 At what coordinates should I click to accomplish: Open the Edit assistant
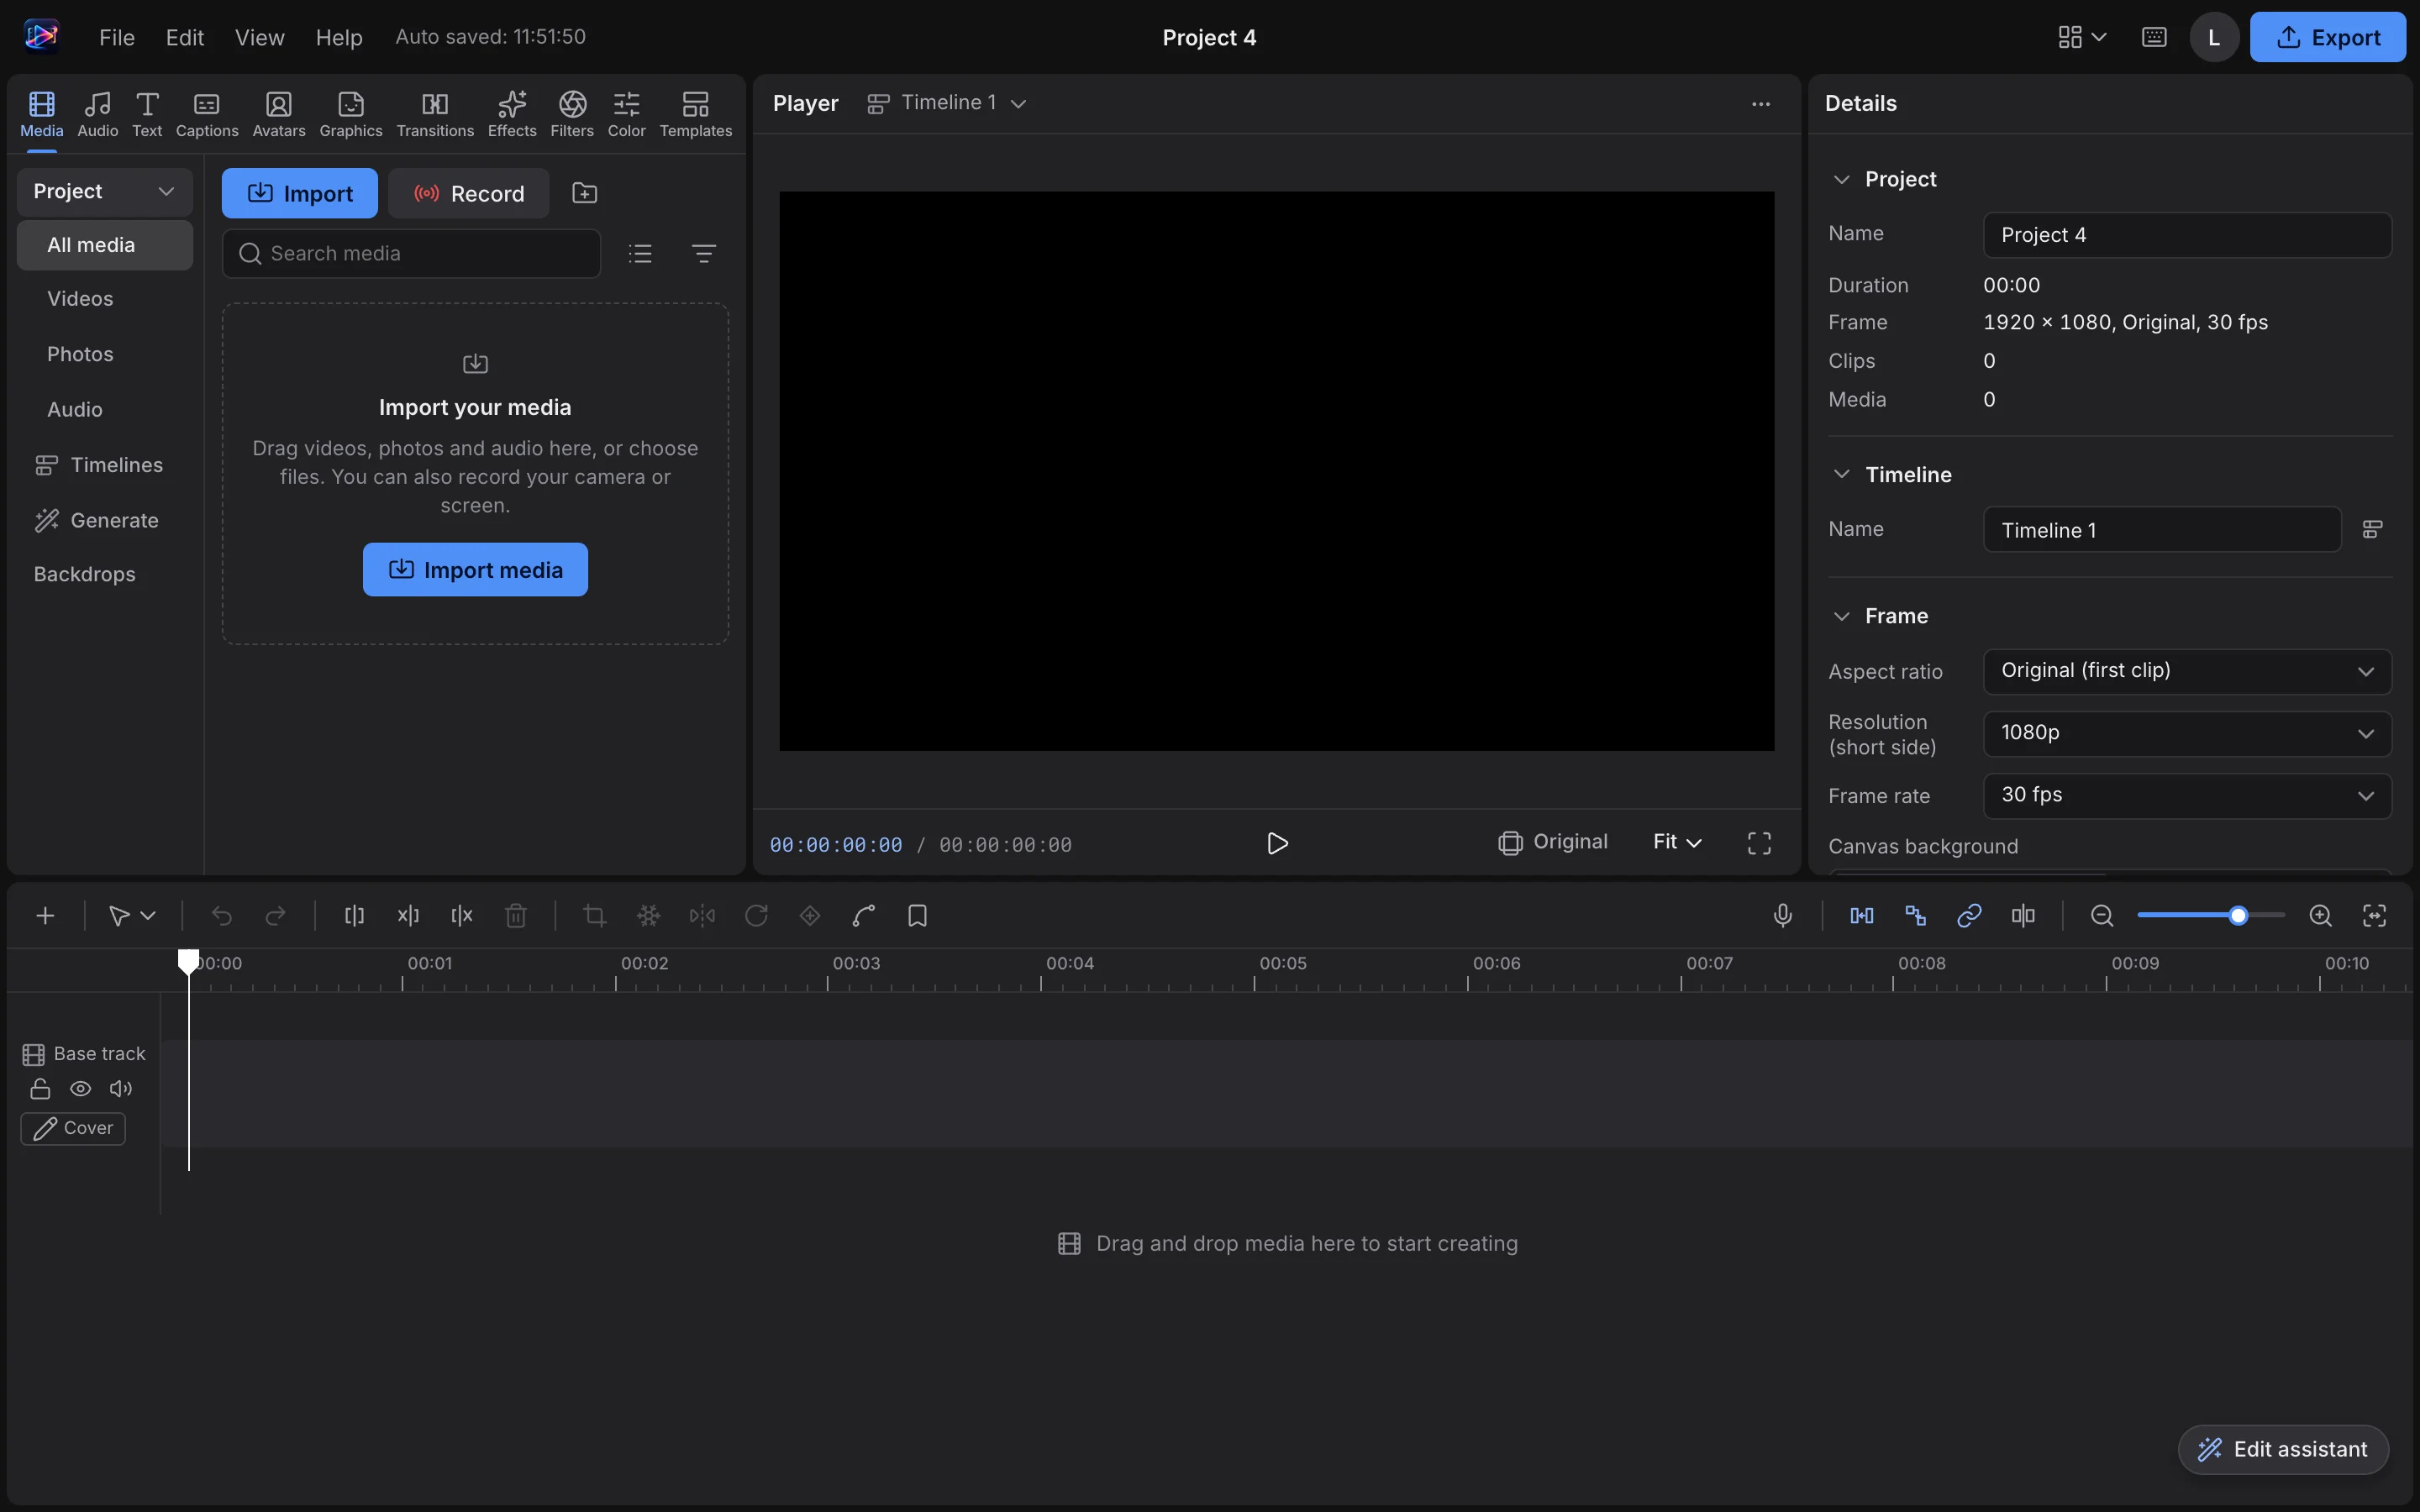(2283, 1450)
